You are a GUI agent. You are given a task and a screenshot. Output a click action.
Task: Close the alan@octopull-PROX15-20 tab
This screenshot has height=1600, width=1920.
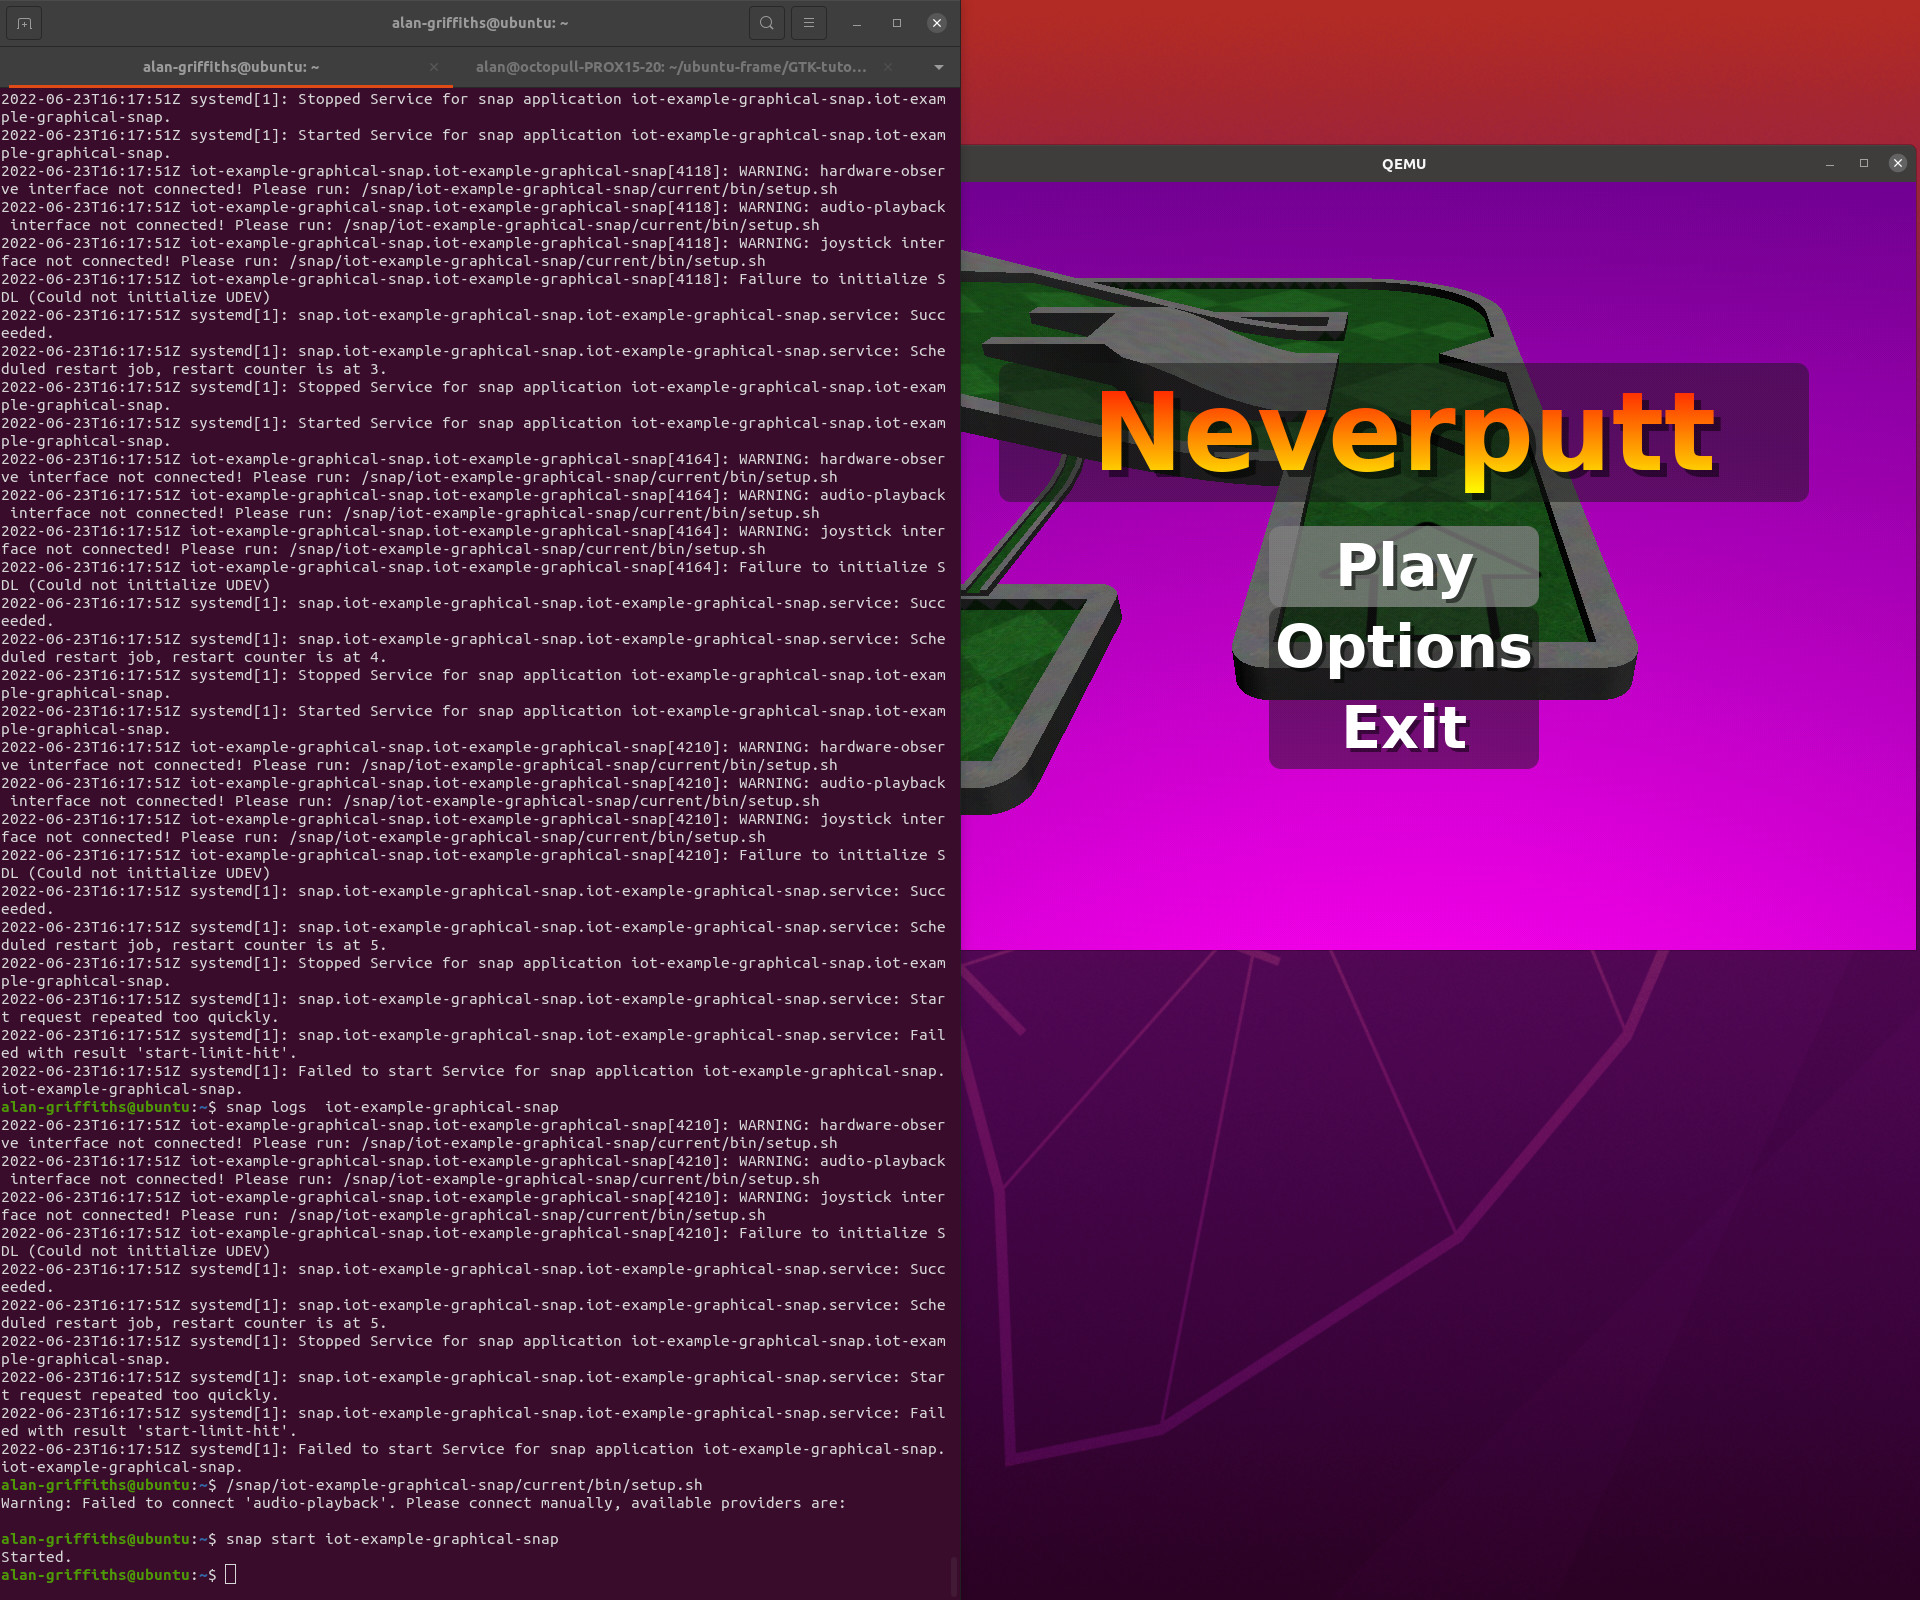[888, 67]
